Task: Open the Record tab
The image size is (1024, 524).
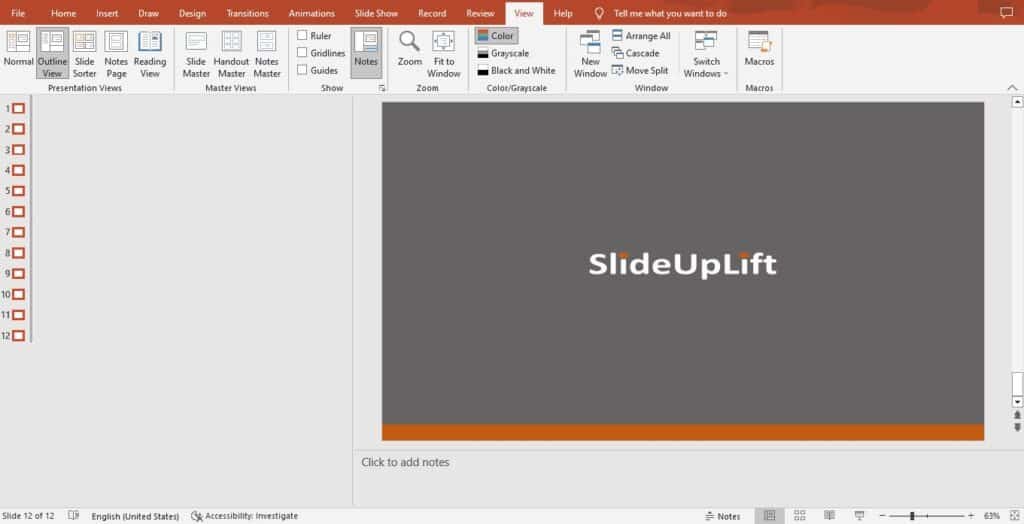Action: click(432, 13)
